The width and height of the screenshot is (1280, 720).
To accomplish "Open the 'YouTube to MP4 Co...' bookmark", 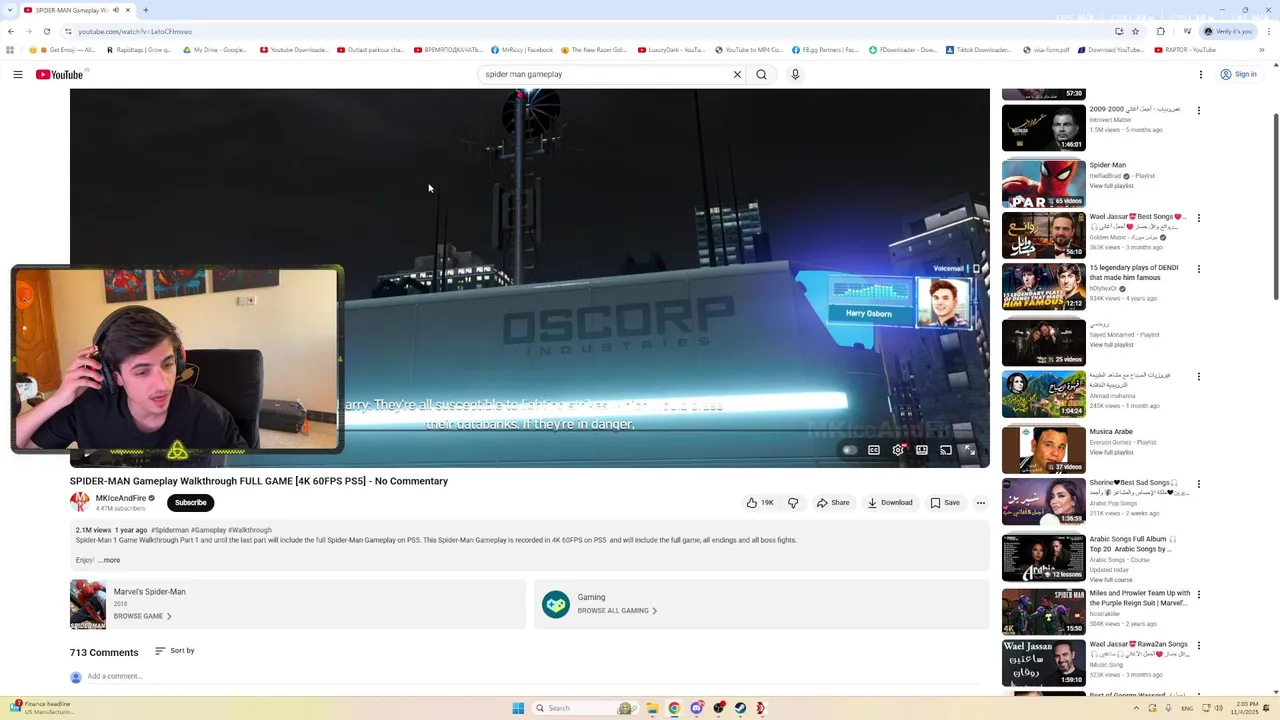I will 748,50.
